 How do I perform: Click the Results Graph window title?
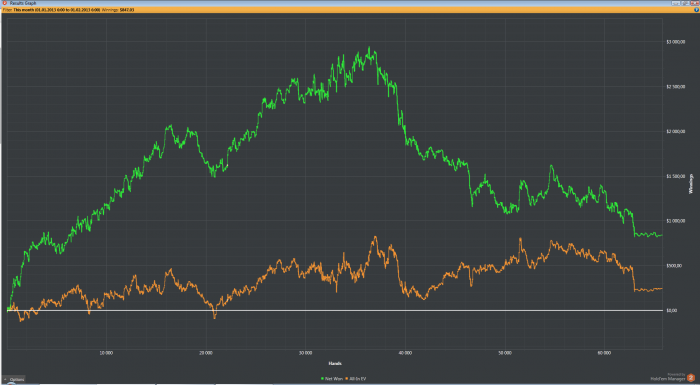click(x=23, y=3)
